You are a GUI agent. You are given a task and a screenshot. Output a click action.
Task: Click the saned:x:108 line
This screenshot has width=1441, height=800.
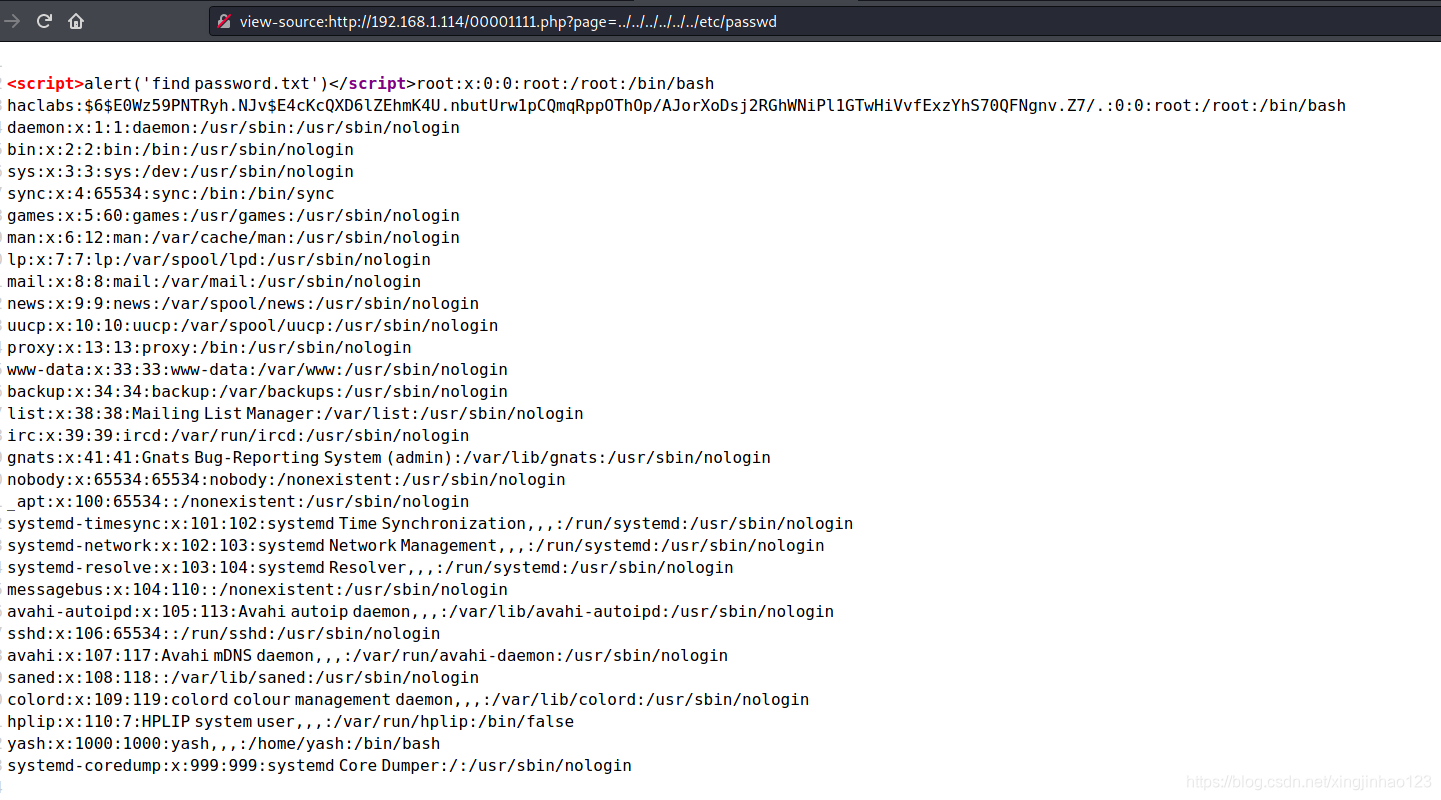point(243,678)
